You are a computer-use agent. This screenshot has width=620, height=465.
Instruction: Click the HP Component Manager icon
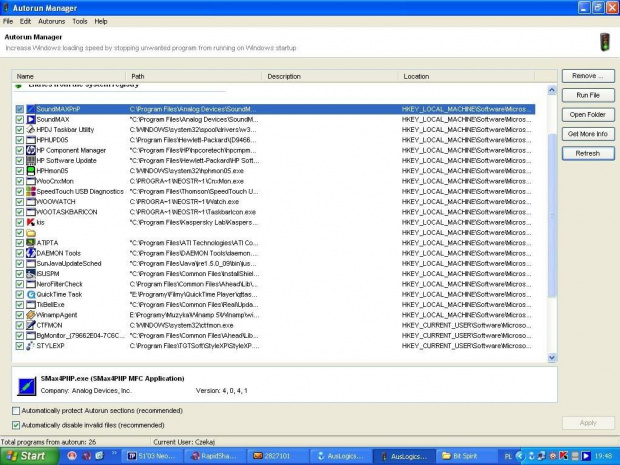(31, 150)
